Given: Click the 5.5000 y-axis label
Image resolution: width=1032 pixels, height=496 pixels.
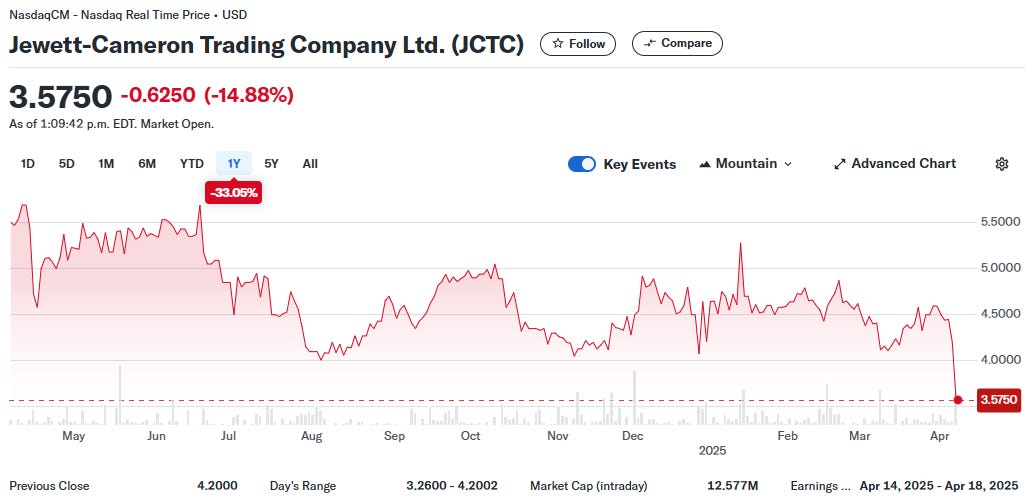Looking at the screenshot, I should [x=1000, y=222].
